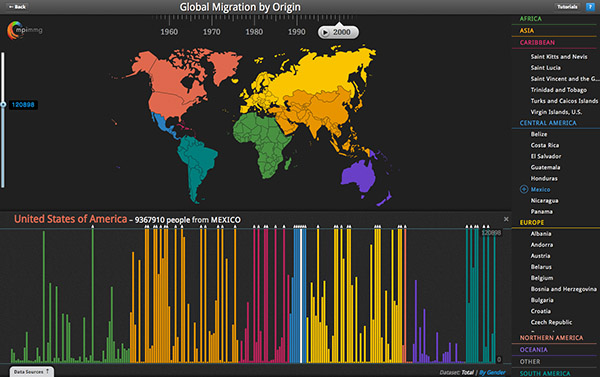Switch dataset to Total

point(467,372)
